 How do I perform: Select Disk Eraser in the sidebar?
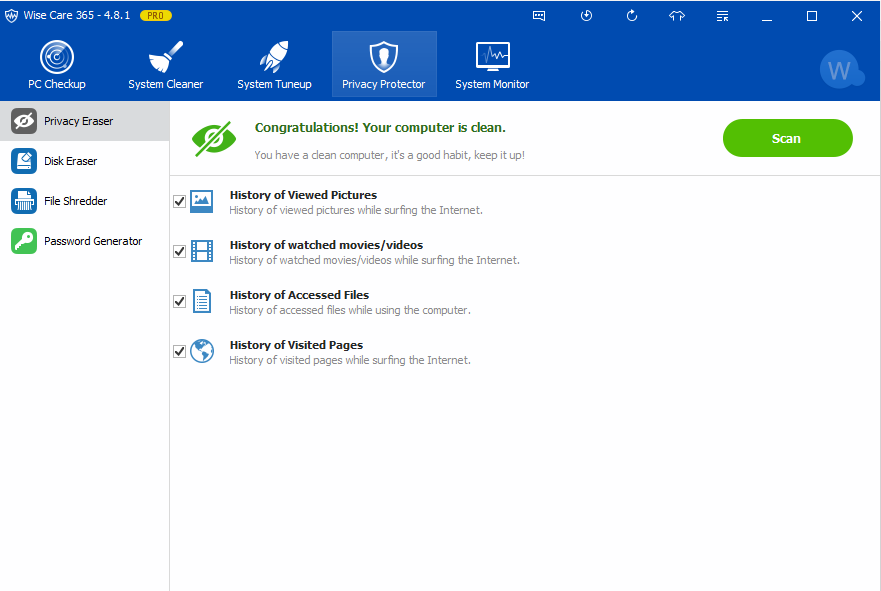click(x=84, y=161)
